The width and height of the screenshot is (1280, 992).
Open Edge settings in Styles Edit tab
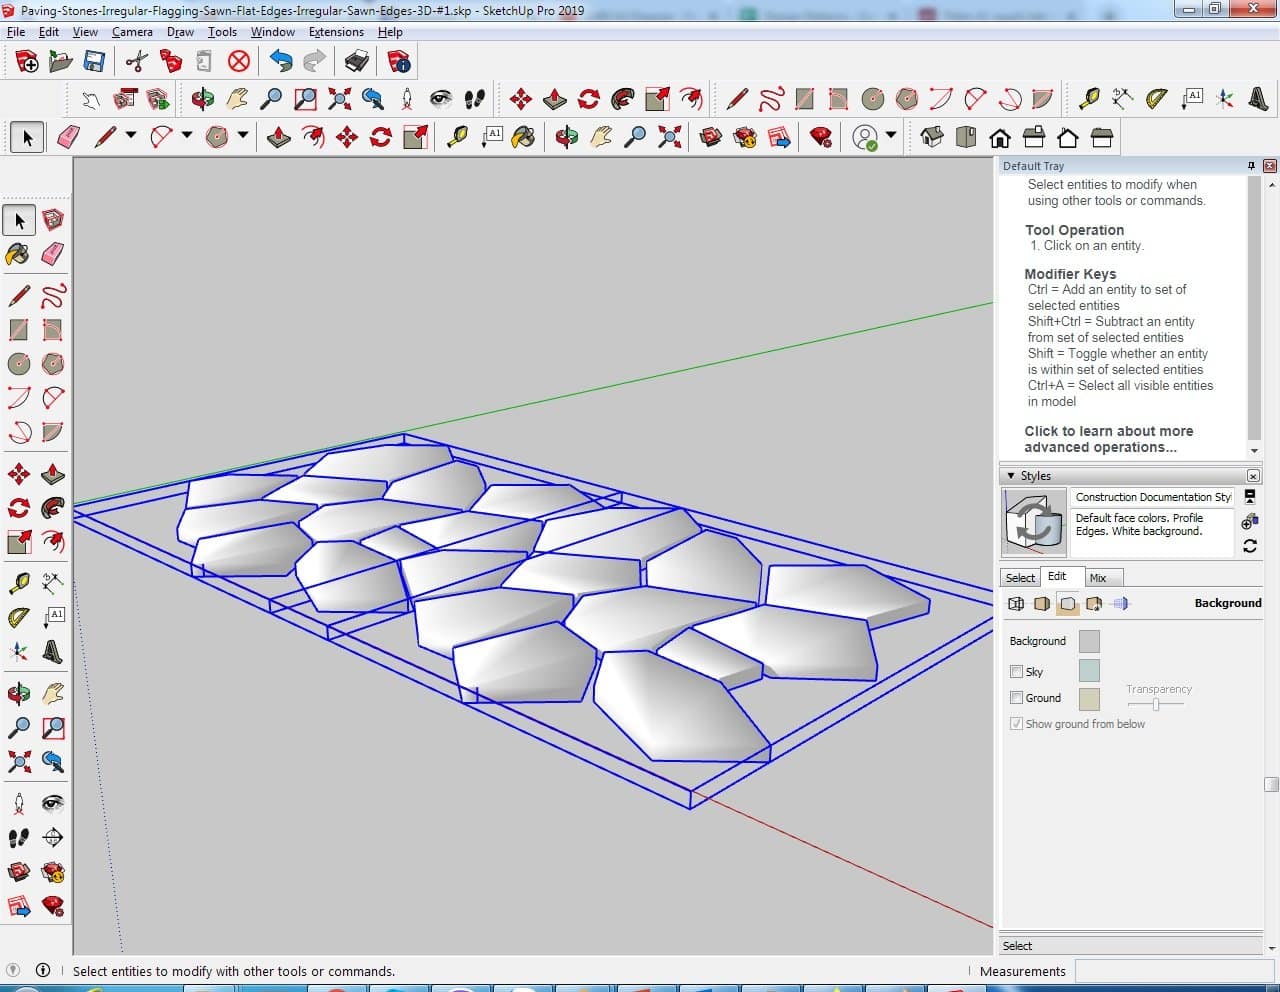click(1016, 604)
